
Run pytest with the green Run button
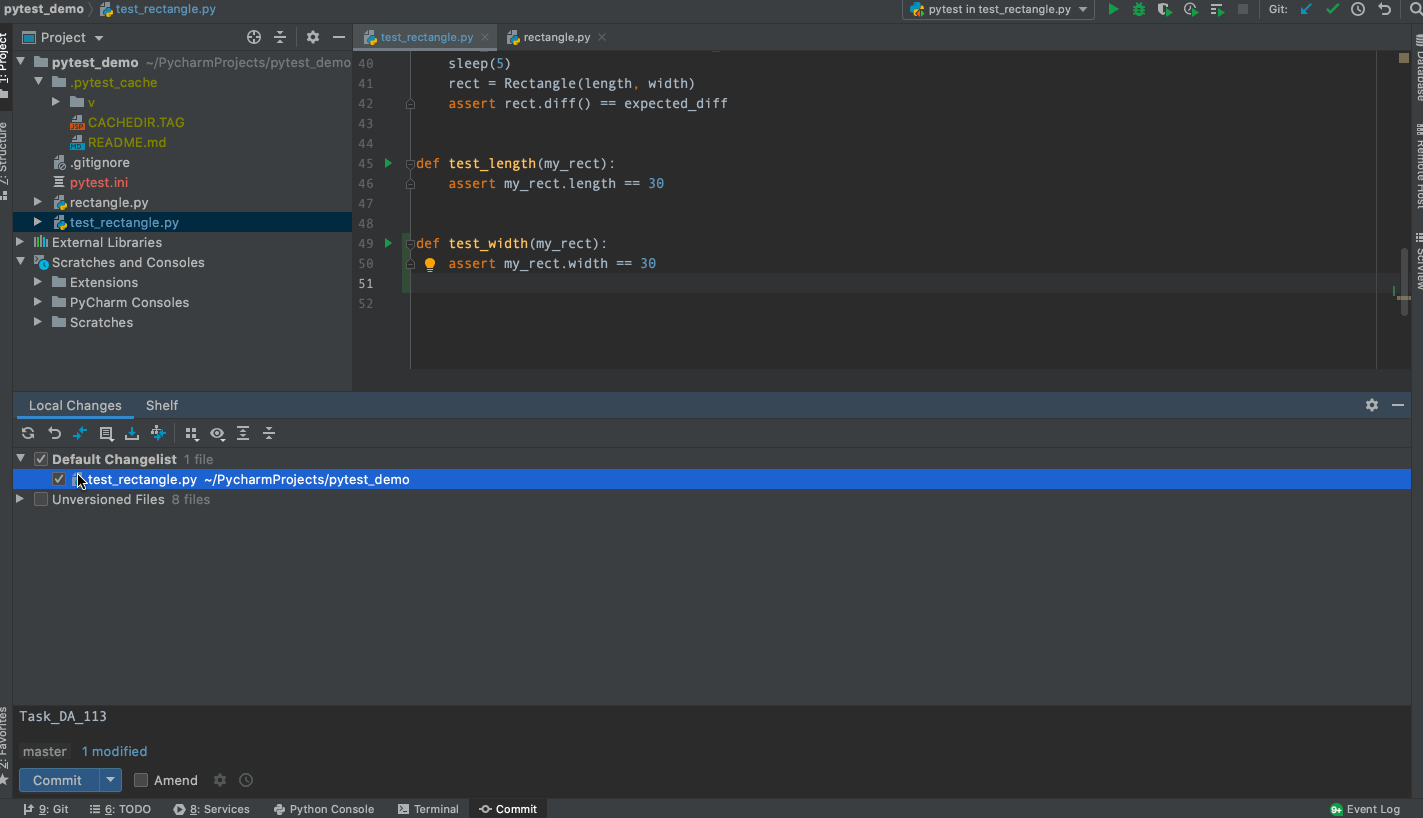pyautogui.click(x=1113, y=9)
